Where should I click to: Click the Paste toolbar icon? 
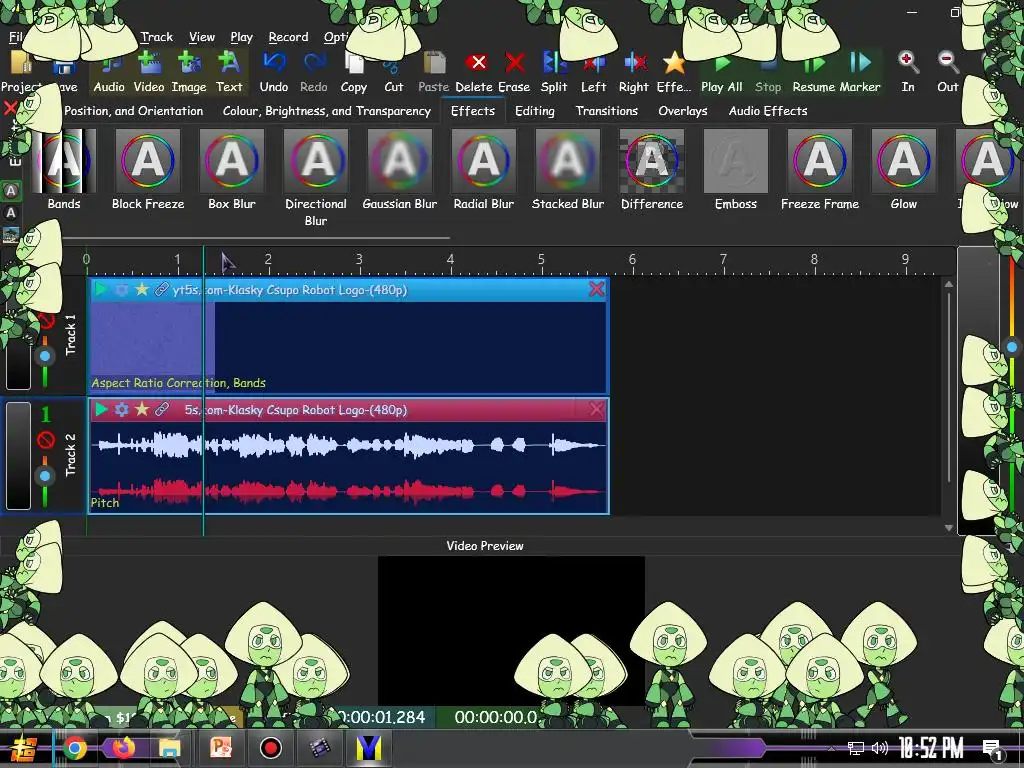(x=434, y=71)
